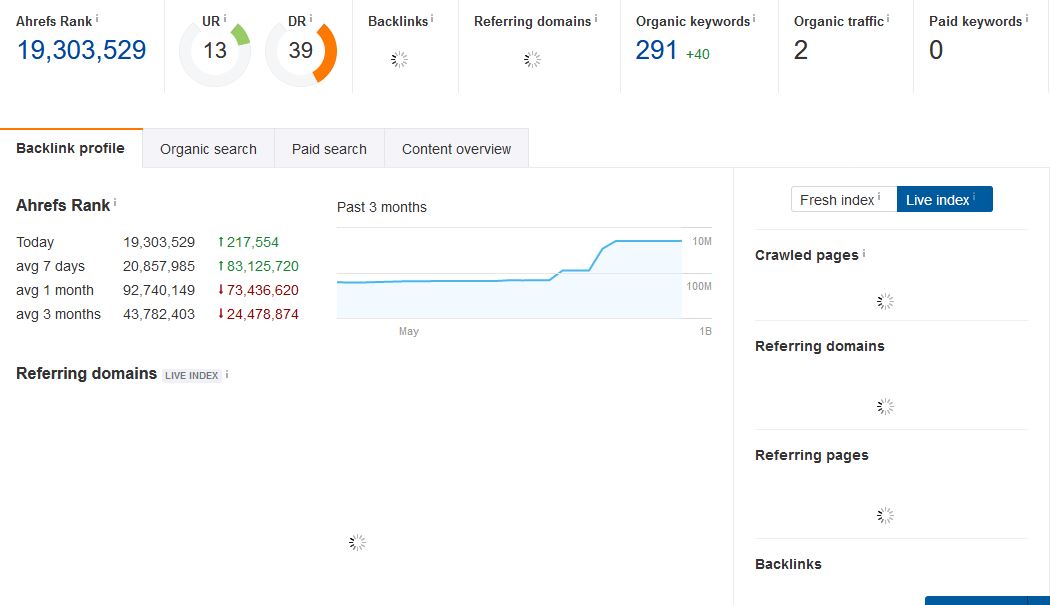Click the info icon beside the top Referring domains label
This screenshot has width=1050, height=605.
pyautogui.click(x=596, y=19)
